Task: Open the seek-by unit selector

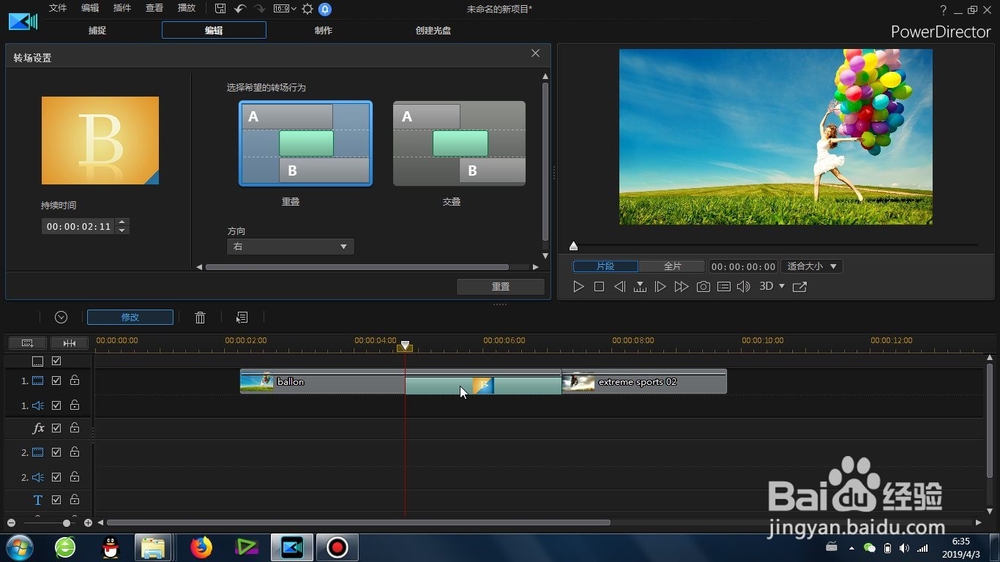Action: [640, 286]
